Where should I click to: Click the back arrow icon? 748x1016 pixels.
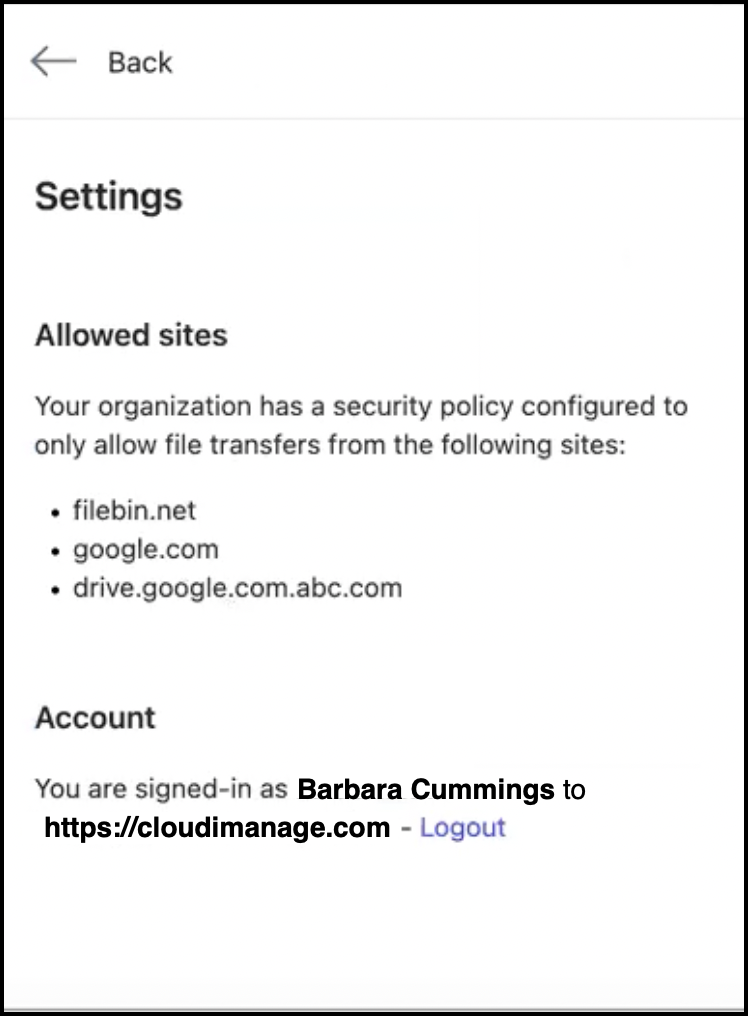[x=53, y=62]
